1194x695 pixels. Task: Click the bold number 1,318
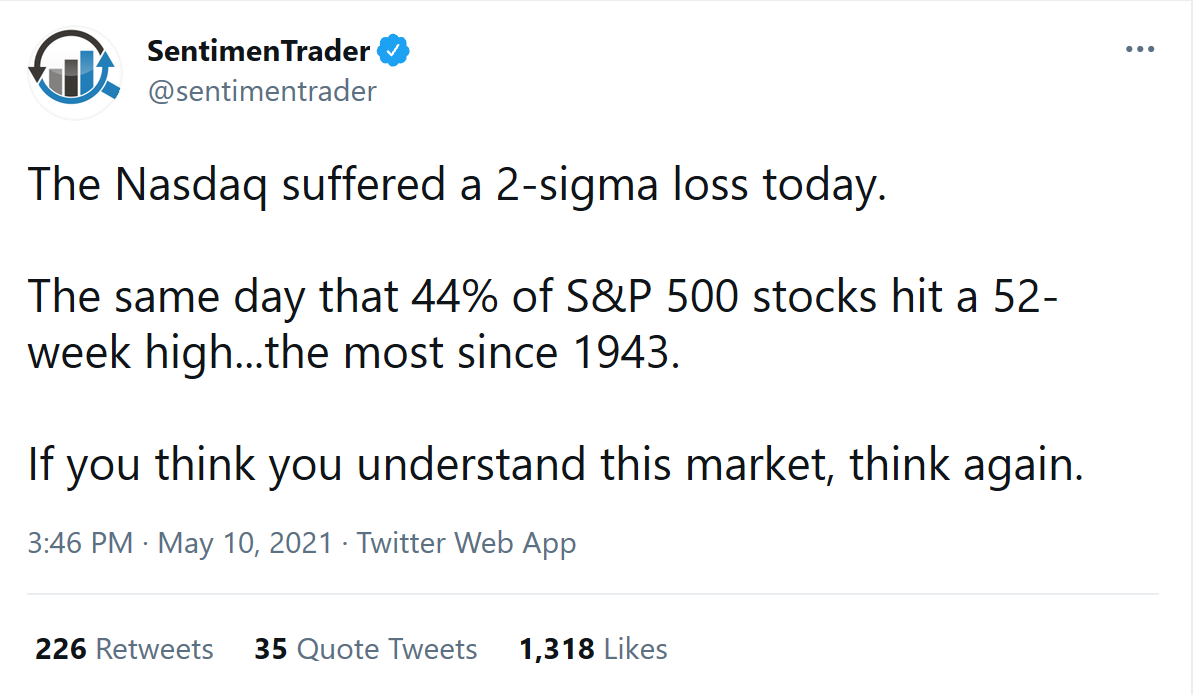point(557,649)
